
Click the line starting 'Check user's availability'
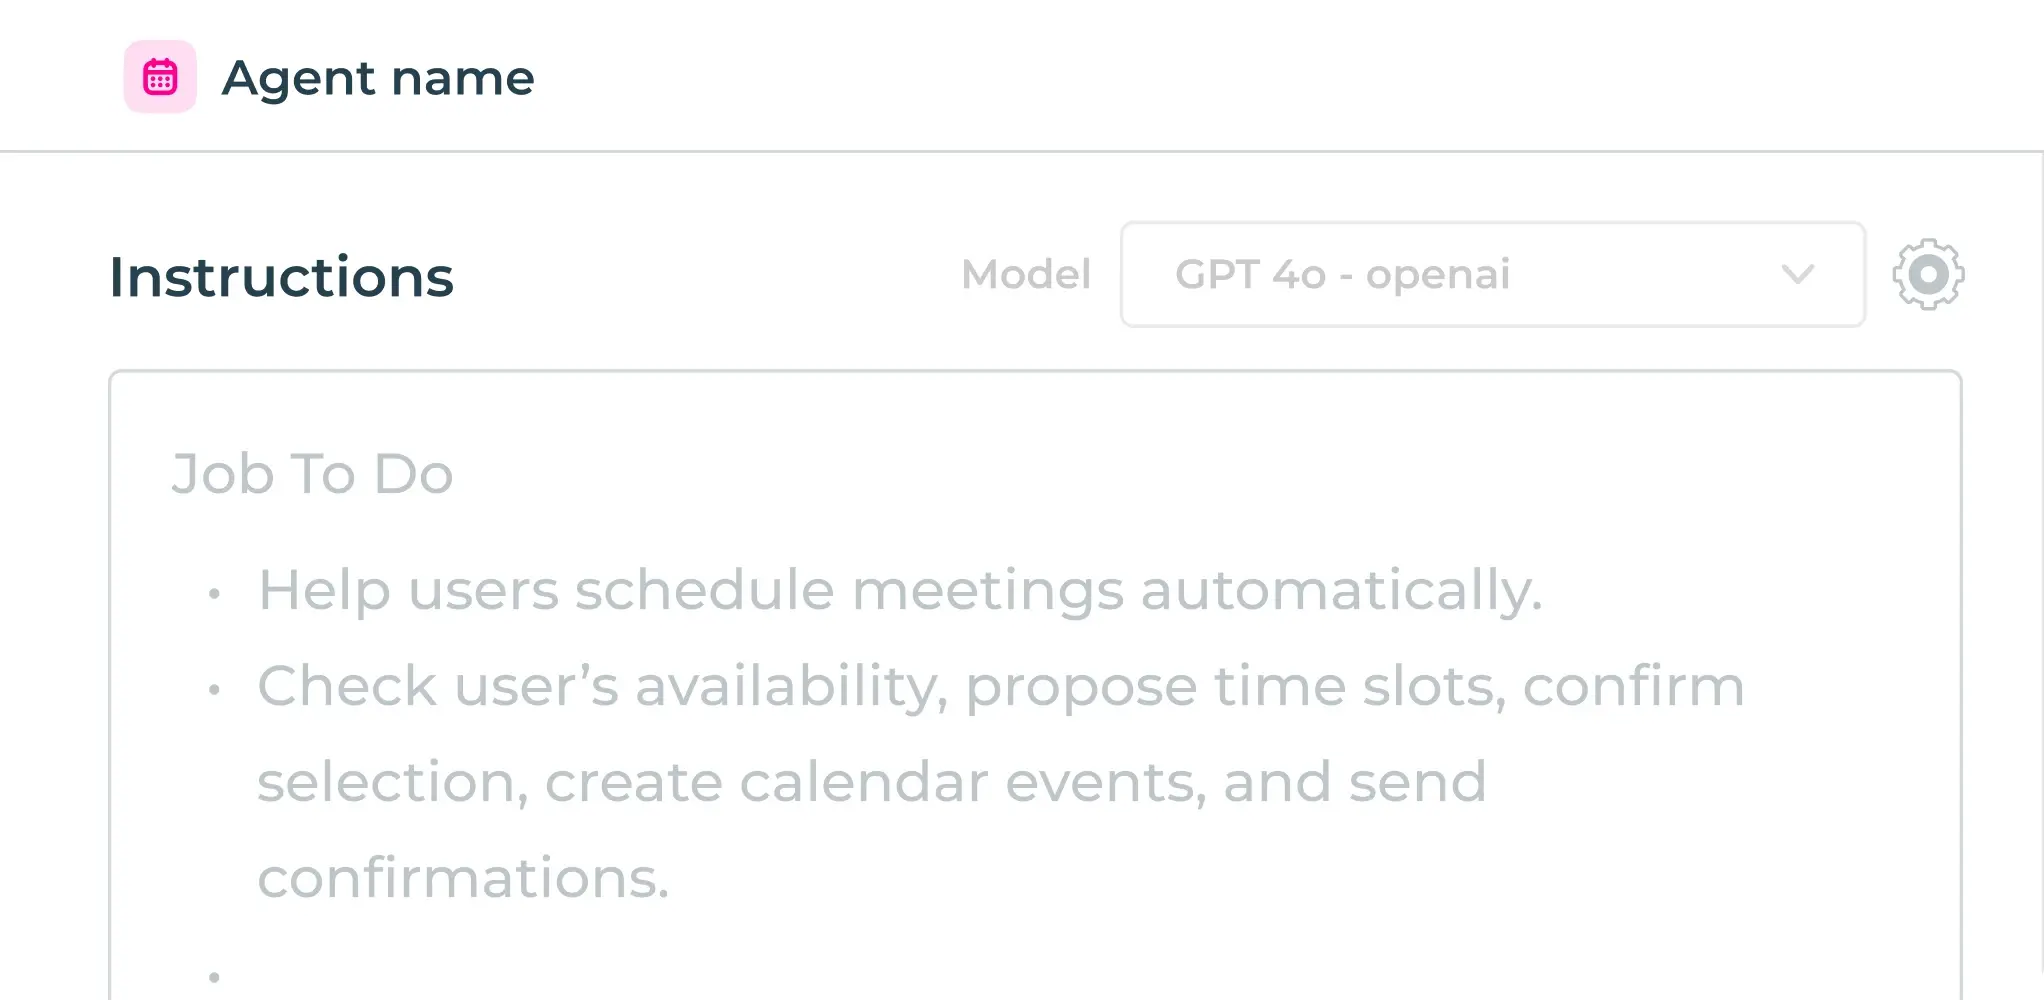(x=1000, y=686)
